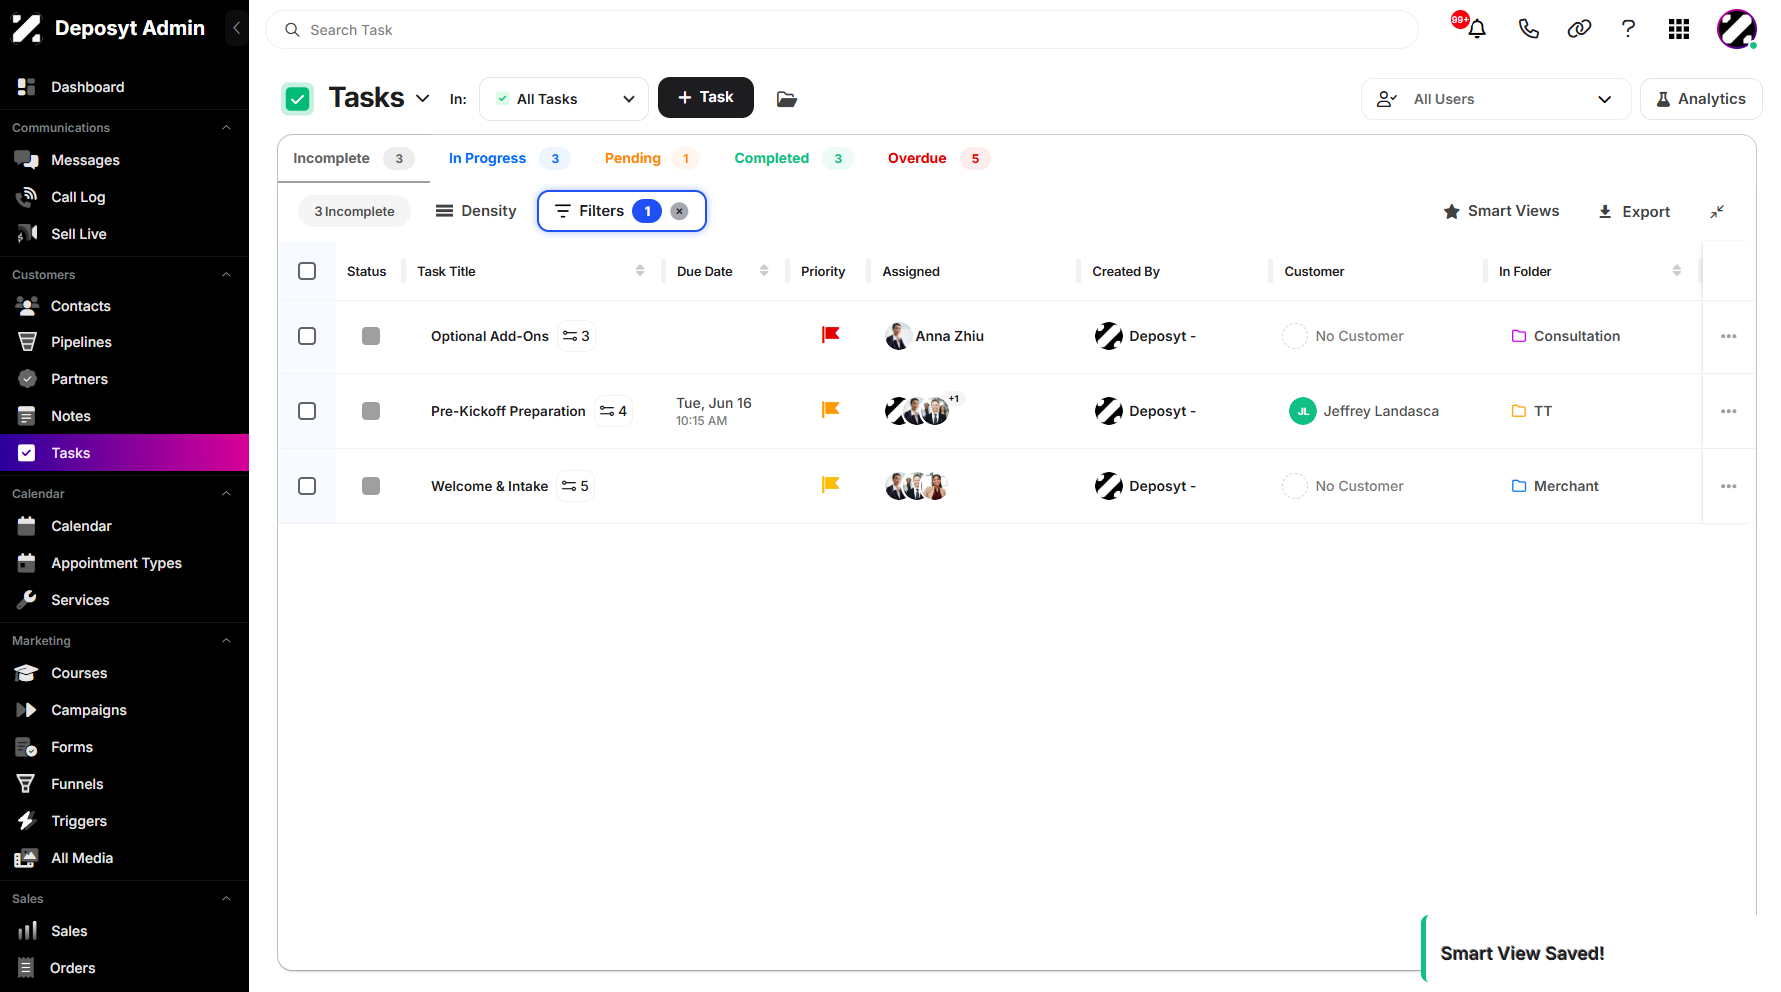This screenshot has height=992, width=1781.
Task: Open Sell Live in the sidebar
Action: [124, 234]
